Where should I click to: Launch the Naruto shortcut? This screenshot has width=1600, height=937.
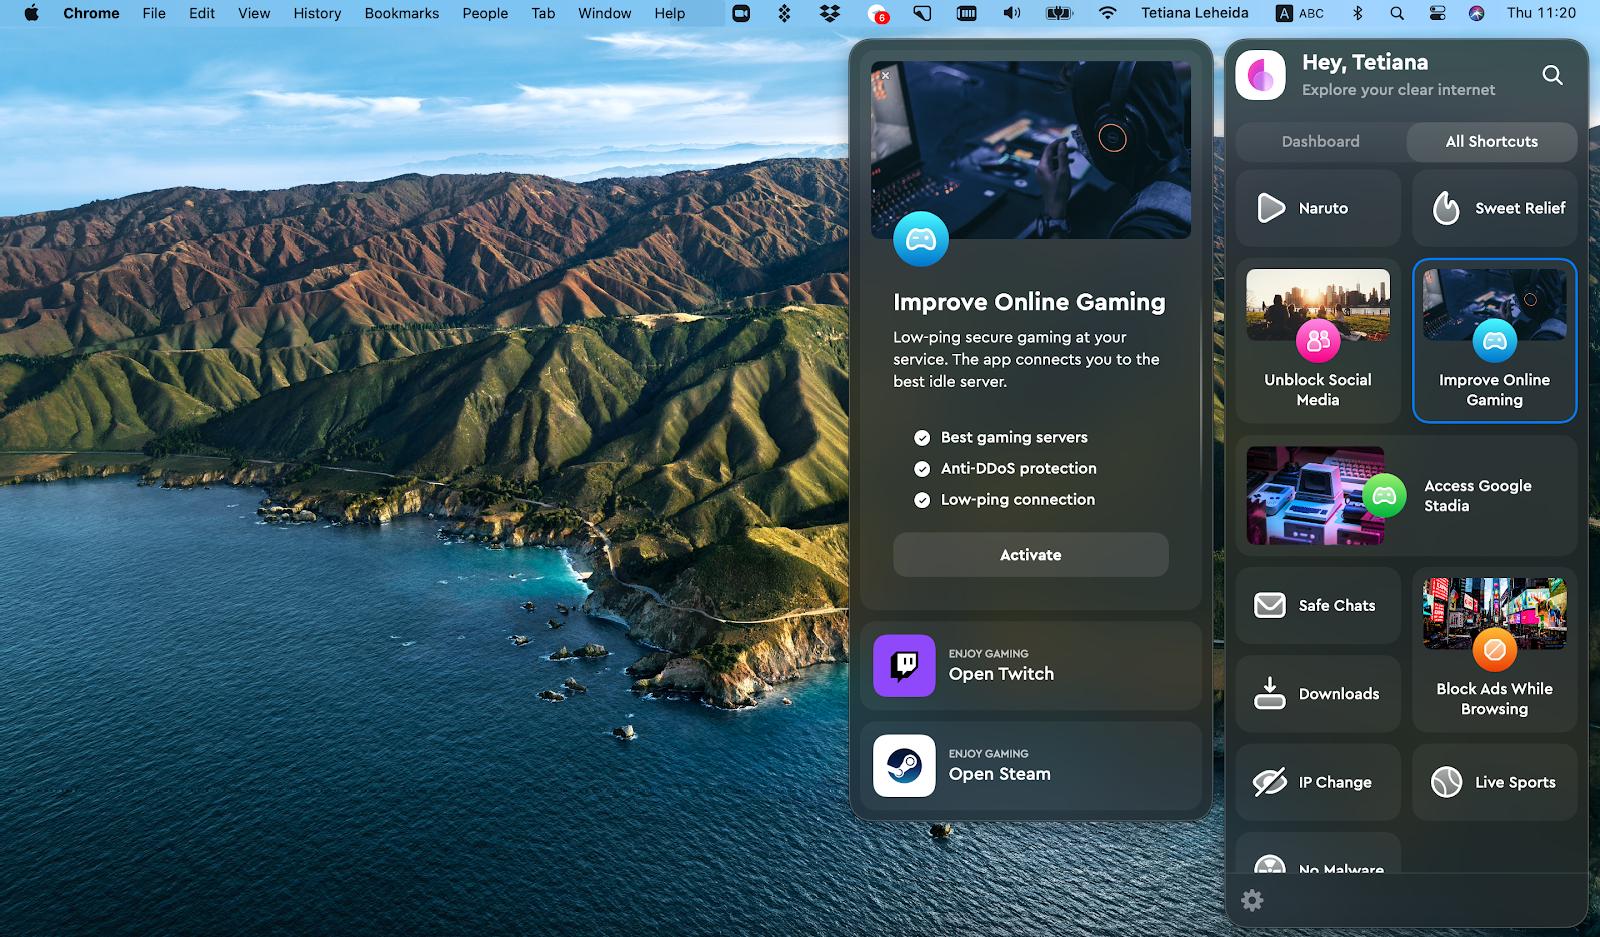(1318, 208)
